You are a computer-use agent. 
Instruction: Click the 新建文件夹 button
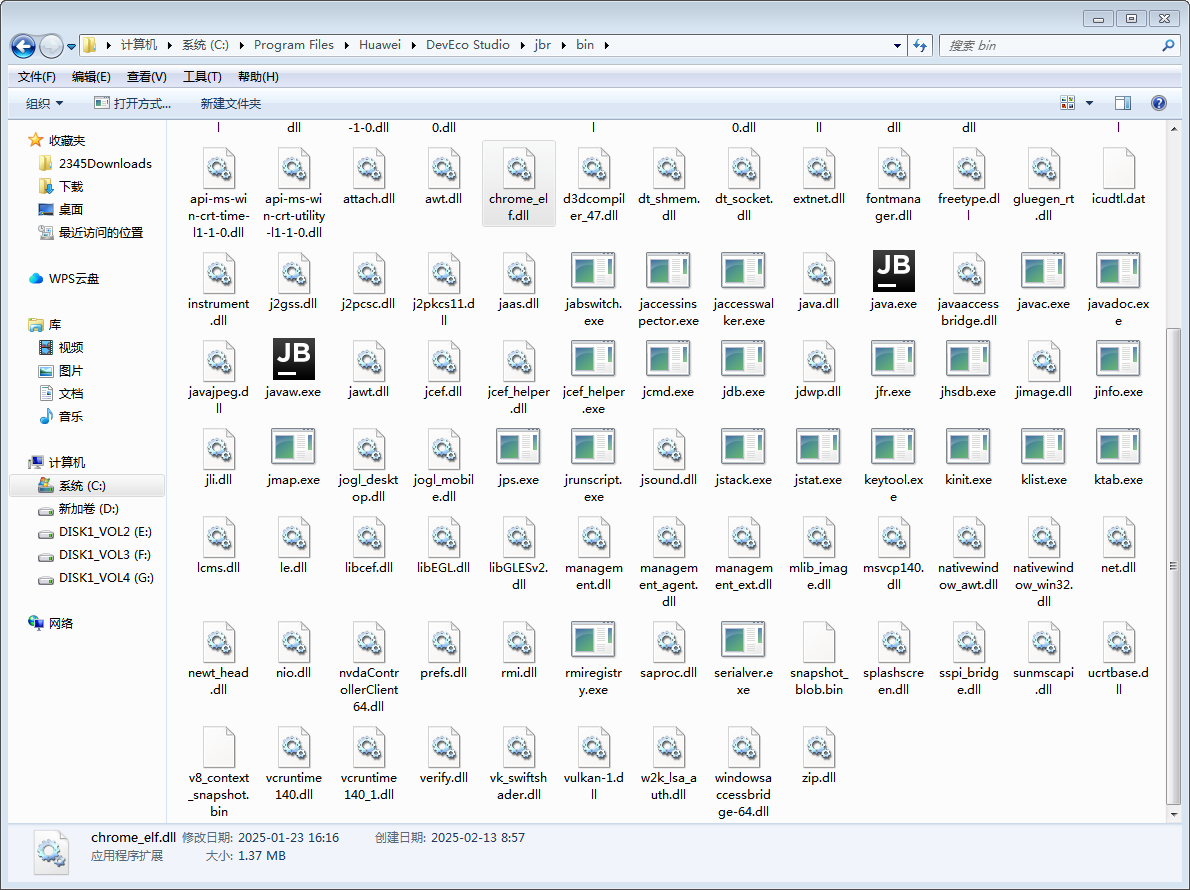pos(231,103)
